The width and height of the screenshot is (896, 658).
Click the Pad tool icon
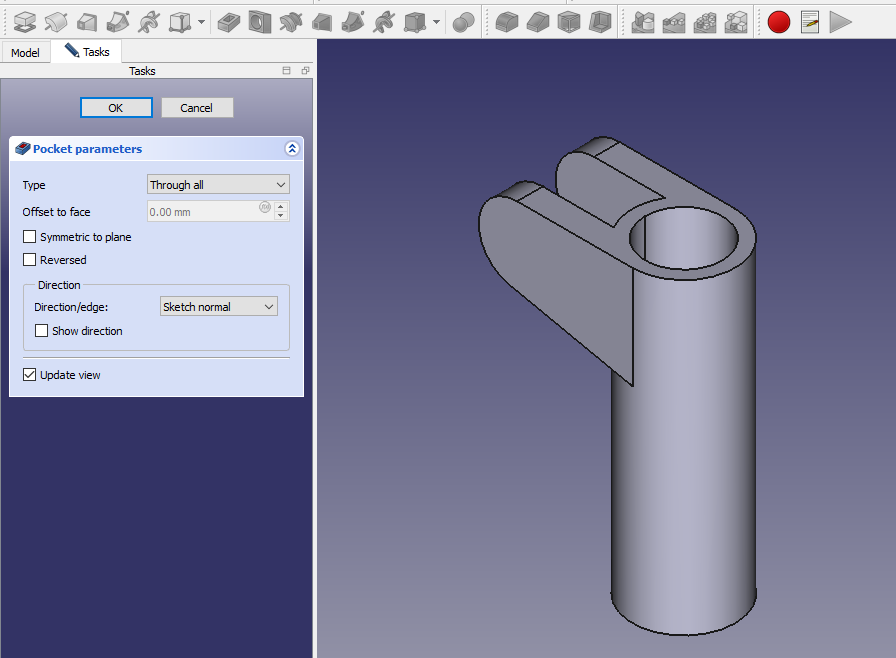(x=25, y=21)
